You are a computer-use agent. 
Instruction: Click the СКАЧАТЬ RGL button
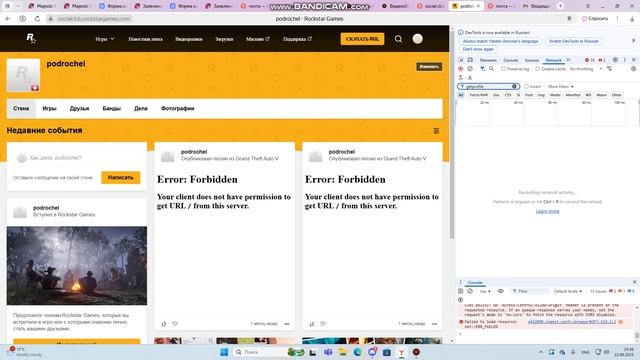coord(362,39)
